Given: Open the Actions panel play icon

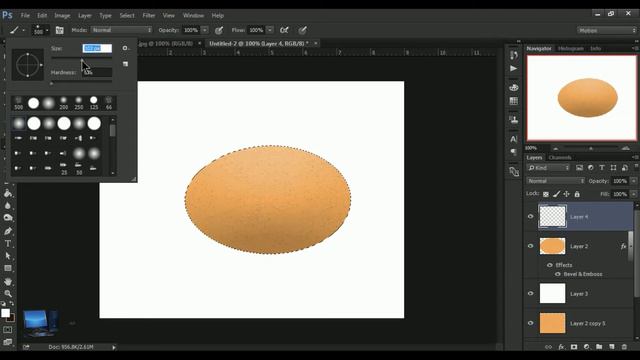Looking at the screenshot, I should click(514, 69).
